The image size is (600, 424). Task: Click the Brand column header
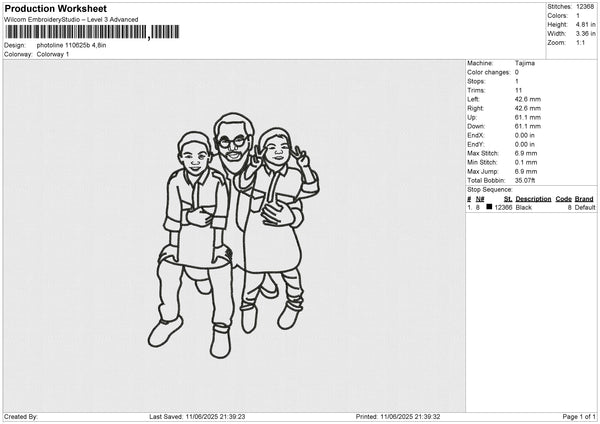pyautogui.click(x=584, y=199)
